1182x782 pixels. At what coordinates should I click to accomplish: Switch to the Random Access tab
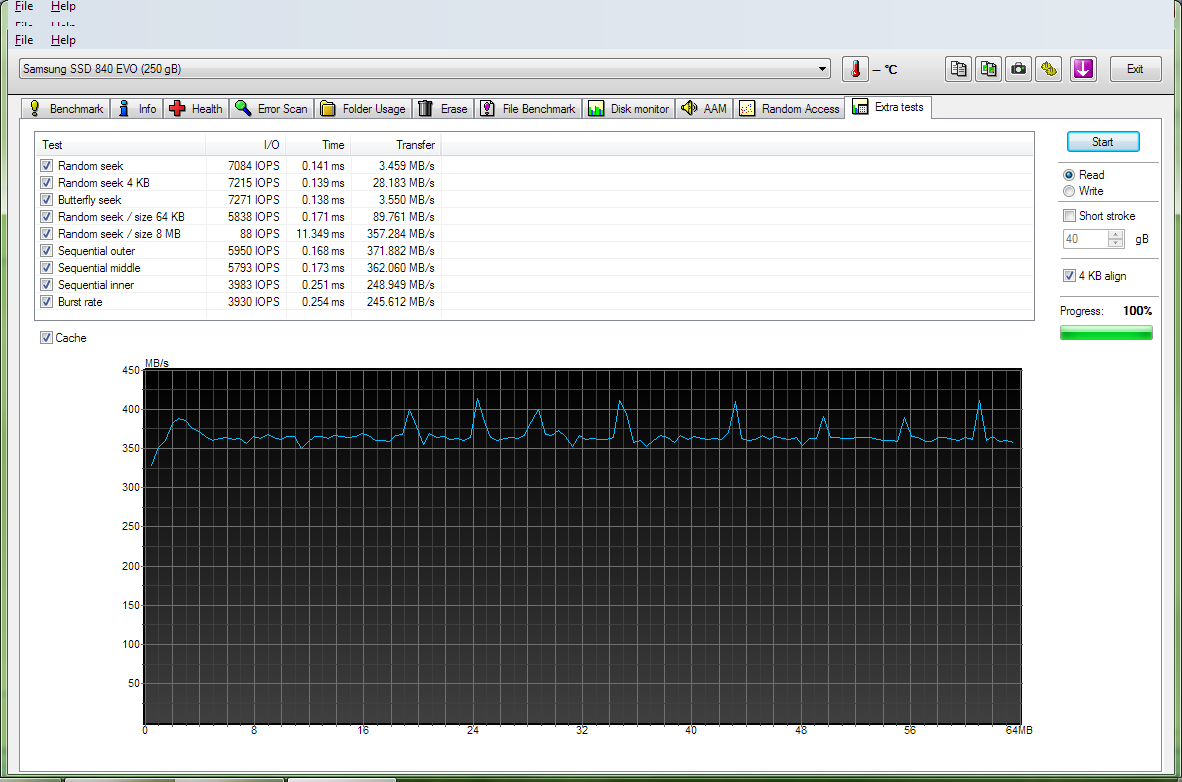(789, 109)
